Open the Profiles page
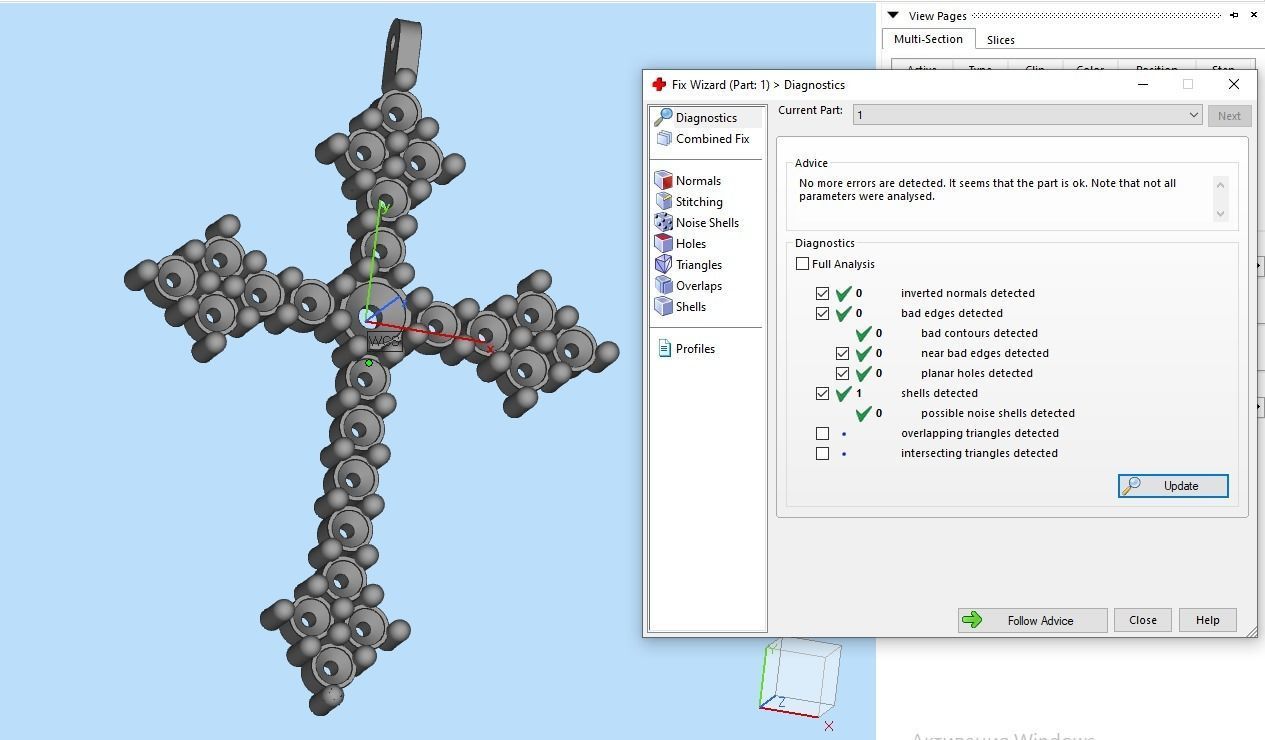Image resolution: width=1265 pixels, height=740 pixels. click(x=687, y=349)
